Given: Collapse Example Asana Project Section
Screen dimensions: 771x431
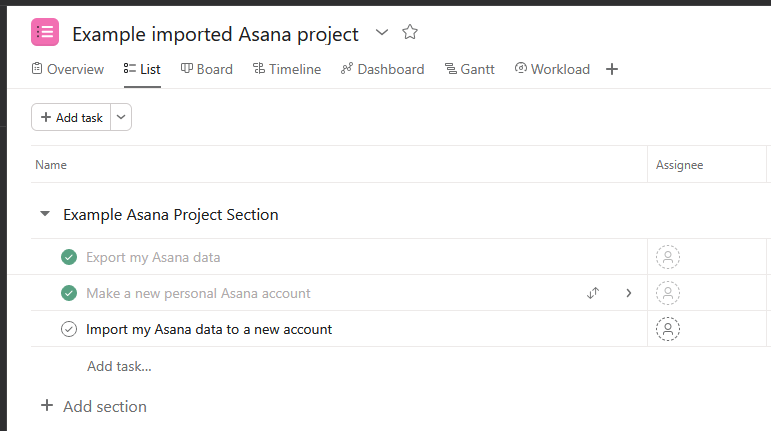Looking at the screenshot, I should click(x=45, y=214).
